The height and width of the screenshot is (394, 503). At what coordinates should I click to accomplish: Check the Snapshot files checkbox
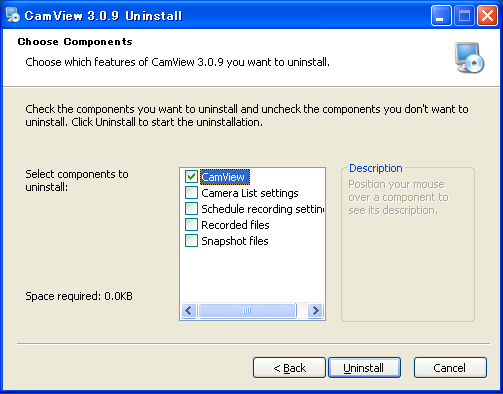[x=191, y=241]
